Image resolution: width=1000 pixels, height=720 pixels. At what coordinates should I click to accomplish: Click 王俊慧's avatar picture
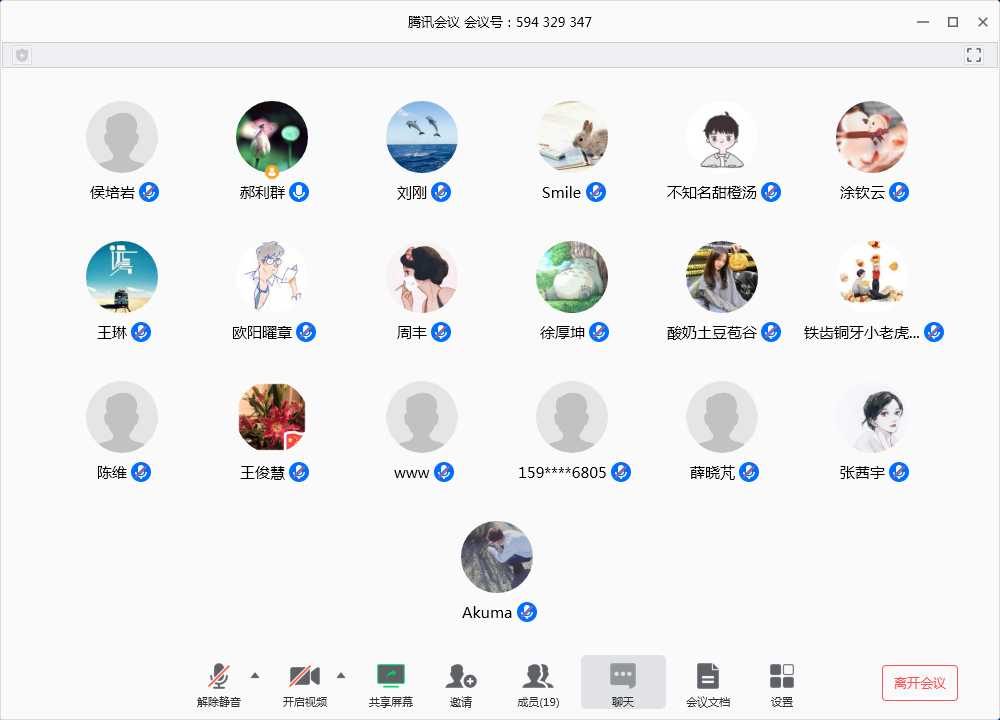(x=272, y=417)
